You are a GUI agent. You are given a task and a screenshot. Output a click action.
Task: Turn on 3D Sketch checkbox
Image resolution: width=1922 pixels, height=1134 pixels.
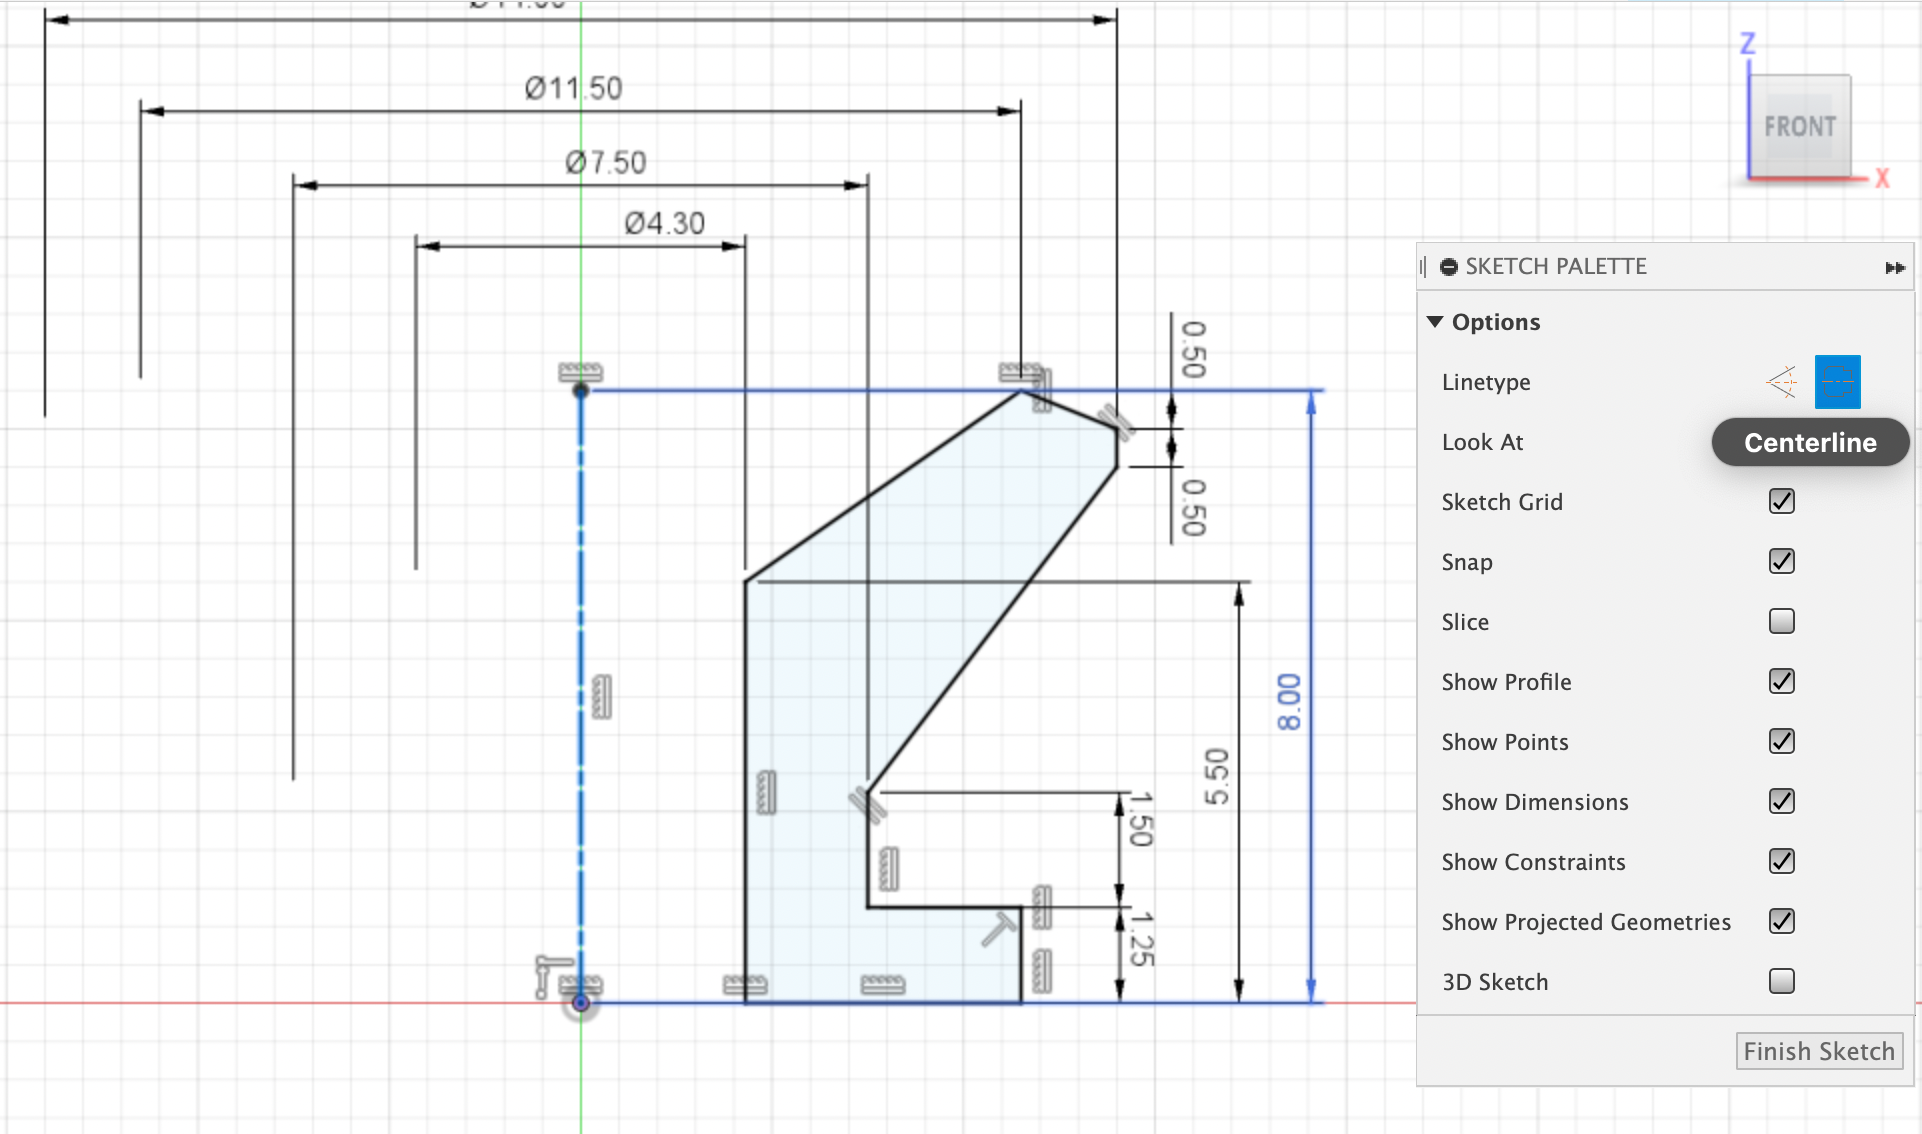tap(1781, 981)
